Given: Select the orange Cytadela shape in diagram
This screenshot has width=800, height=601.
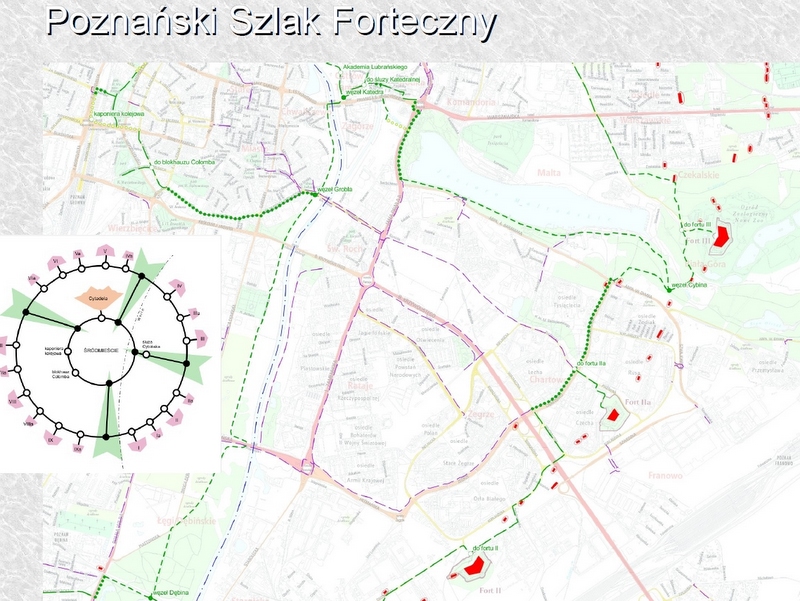Looking at the screenshot, I should pos(99,297).
